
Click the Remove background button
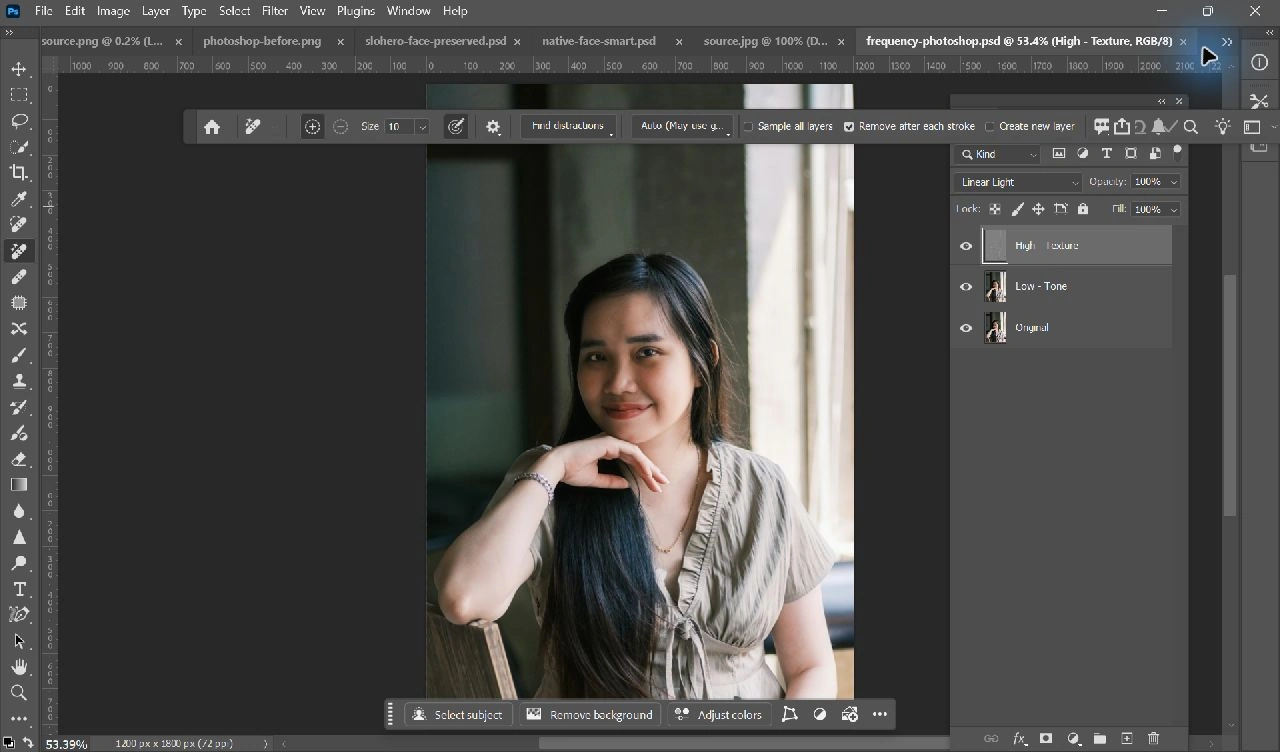pyautogui.click(x=590, y=714)
